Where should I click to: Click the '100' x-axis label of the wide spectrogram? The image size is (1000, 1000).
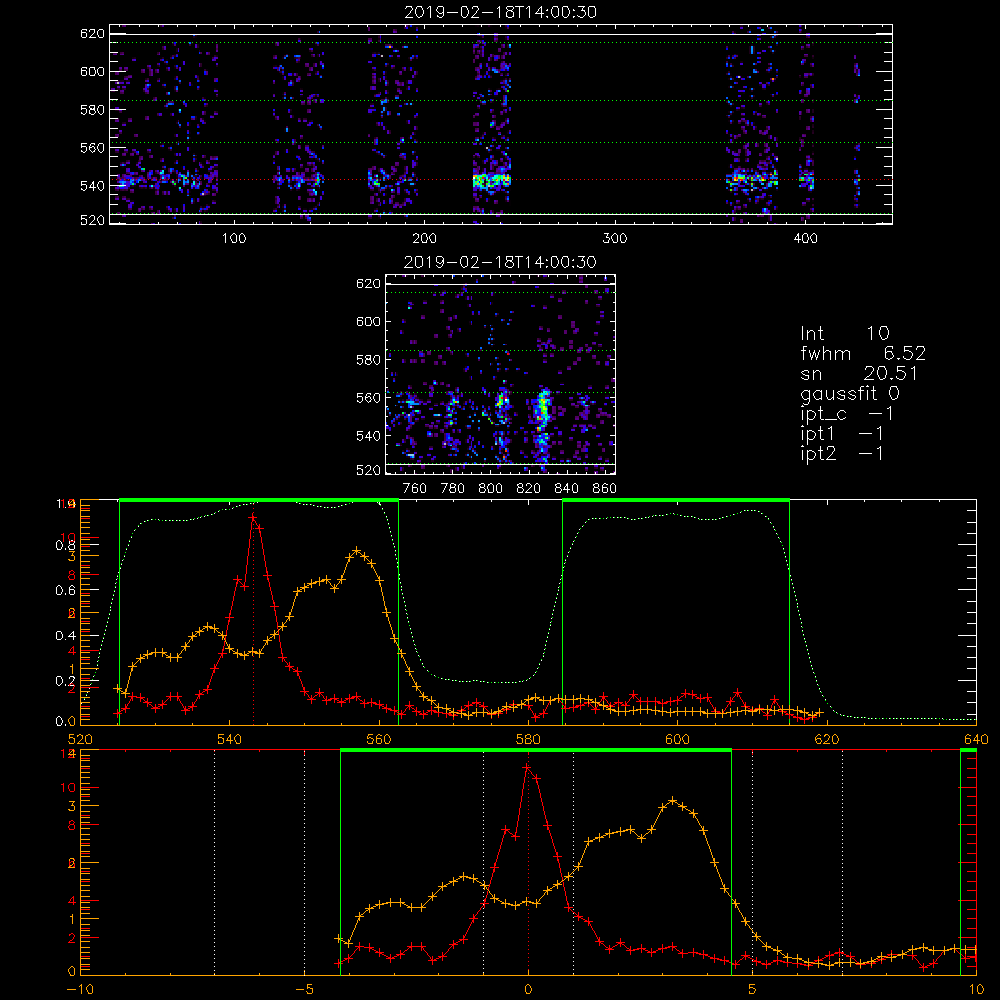(x=234, y=239)
